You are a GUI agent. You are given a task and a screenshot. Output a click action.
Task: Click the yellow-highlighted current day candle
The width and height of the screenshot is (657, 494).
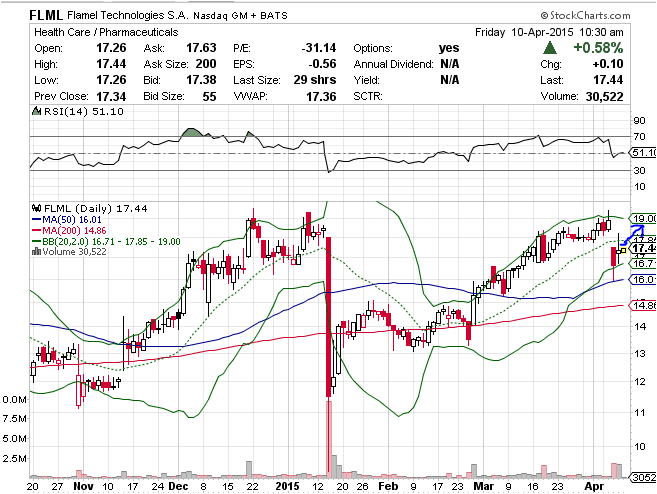coord(623,251)
